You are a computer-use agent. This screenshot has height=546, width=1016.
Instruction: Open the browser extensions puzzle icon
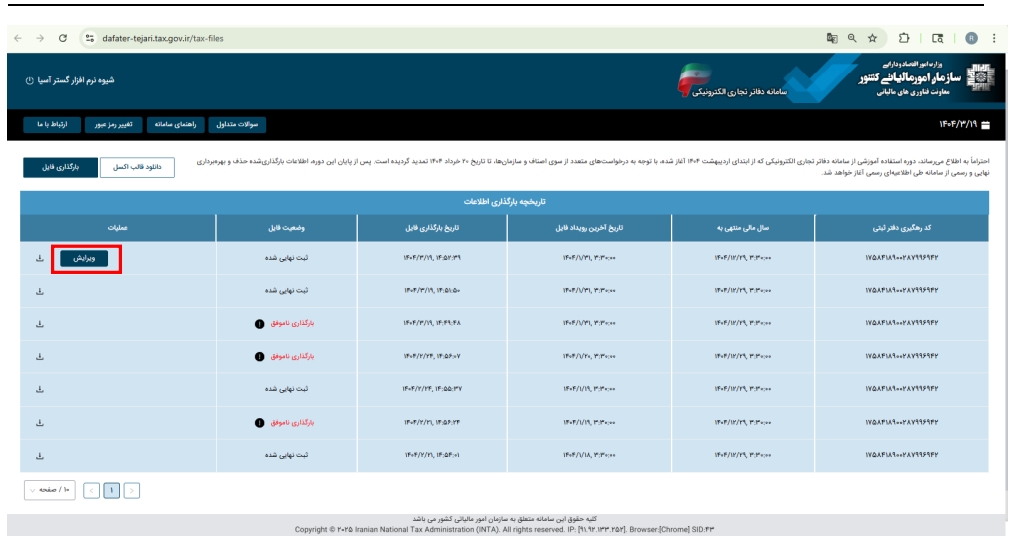[904, 38]
